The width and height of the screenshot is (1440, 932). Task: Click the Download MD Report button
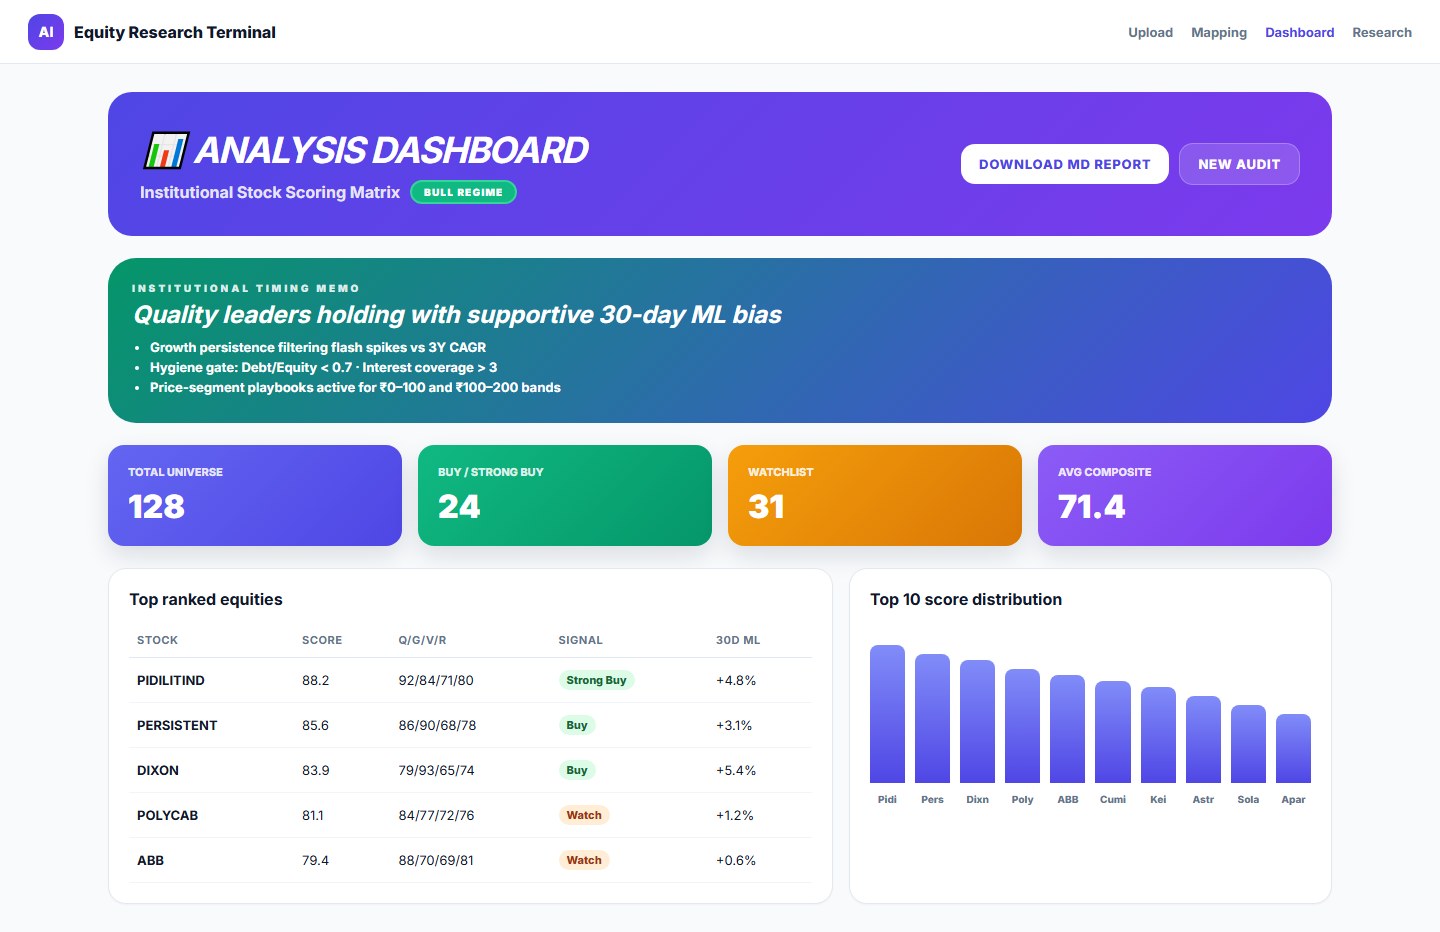(x=1065, y=164)
